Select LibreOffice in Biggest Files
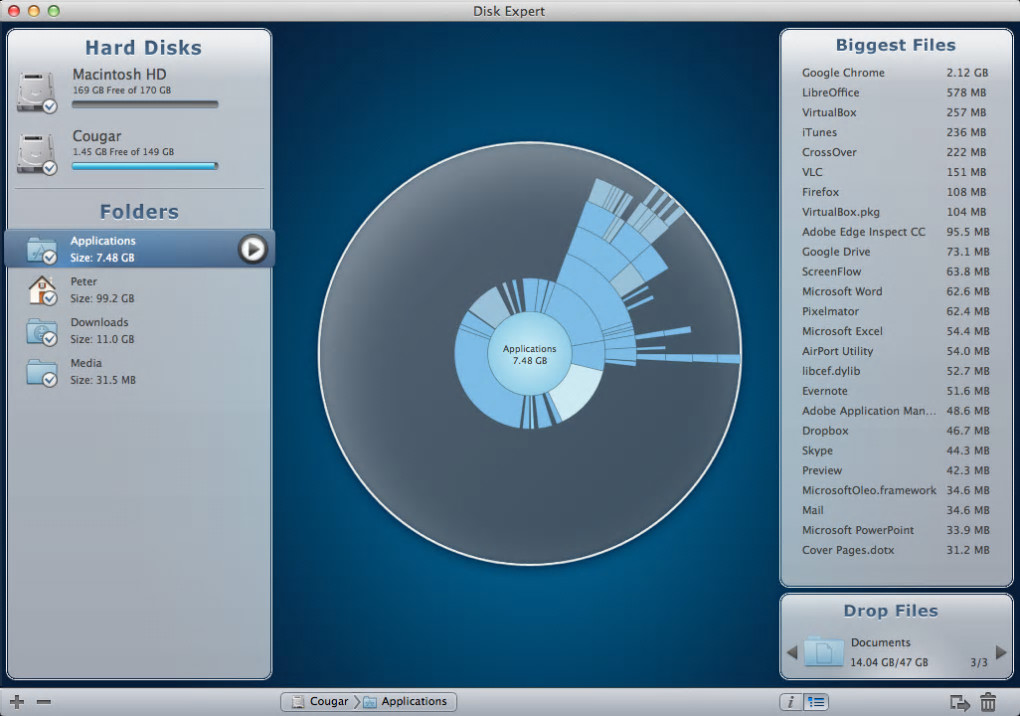The height and width of the screenshot is (716, 1020). (x=895, y=92)
